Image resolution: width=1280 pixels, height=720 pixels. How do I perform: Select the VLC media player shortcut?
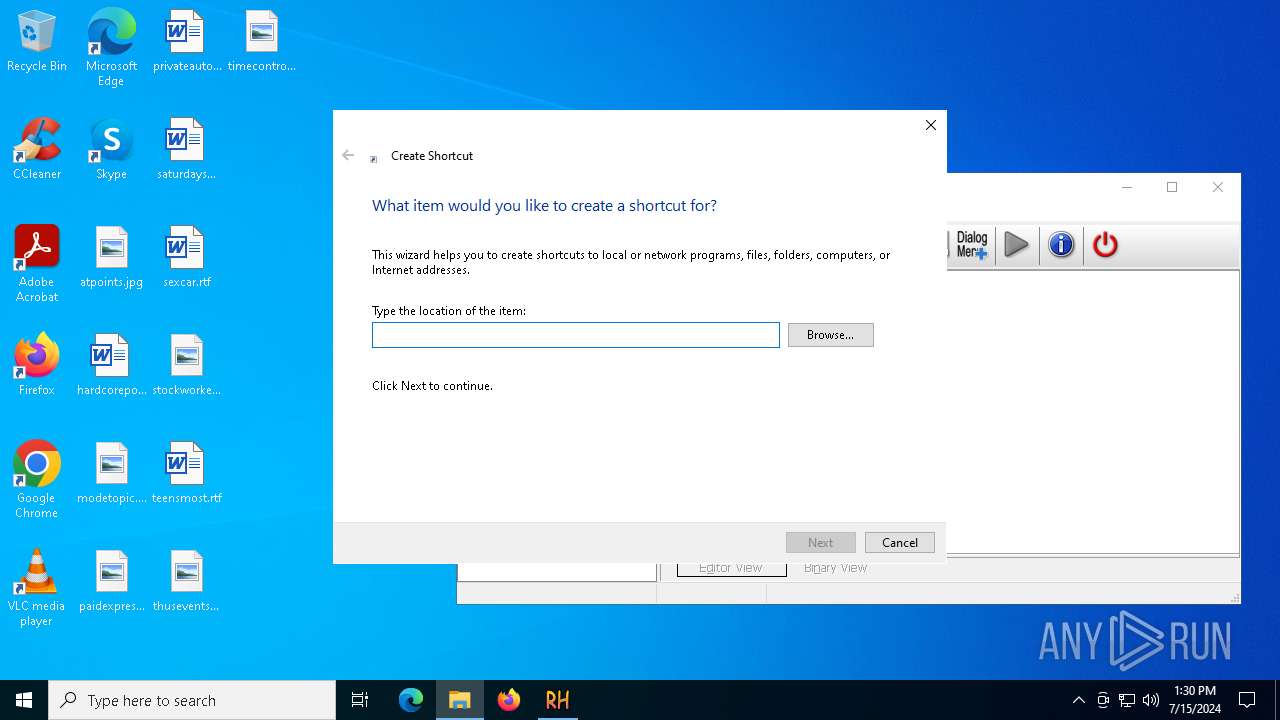[x=37, y=588]
